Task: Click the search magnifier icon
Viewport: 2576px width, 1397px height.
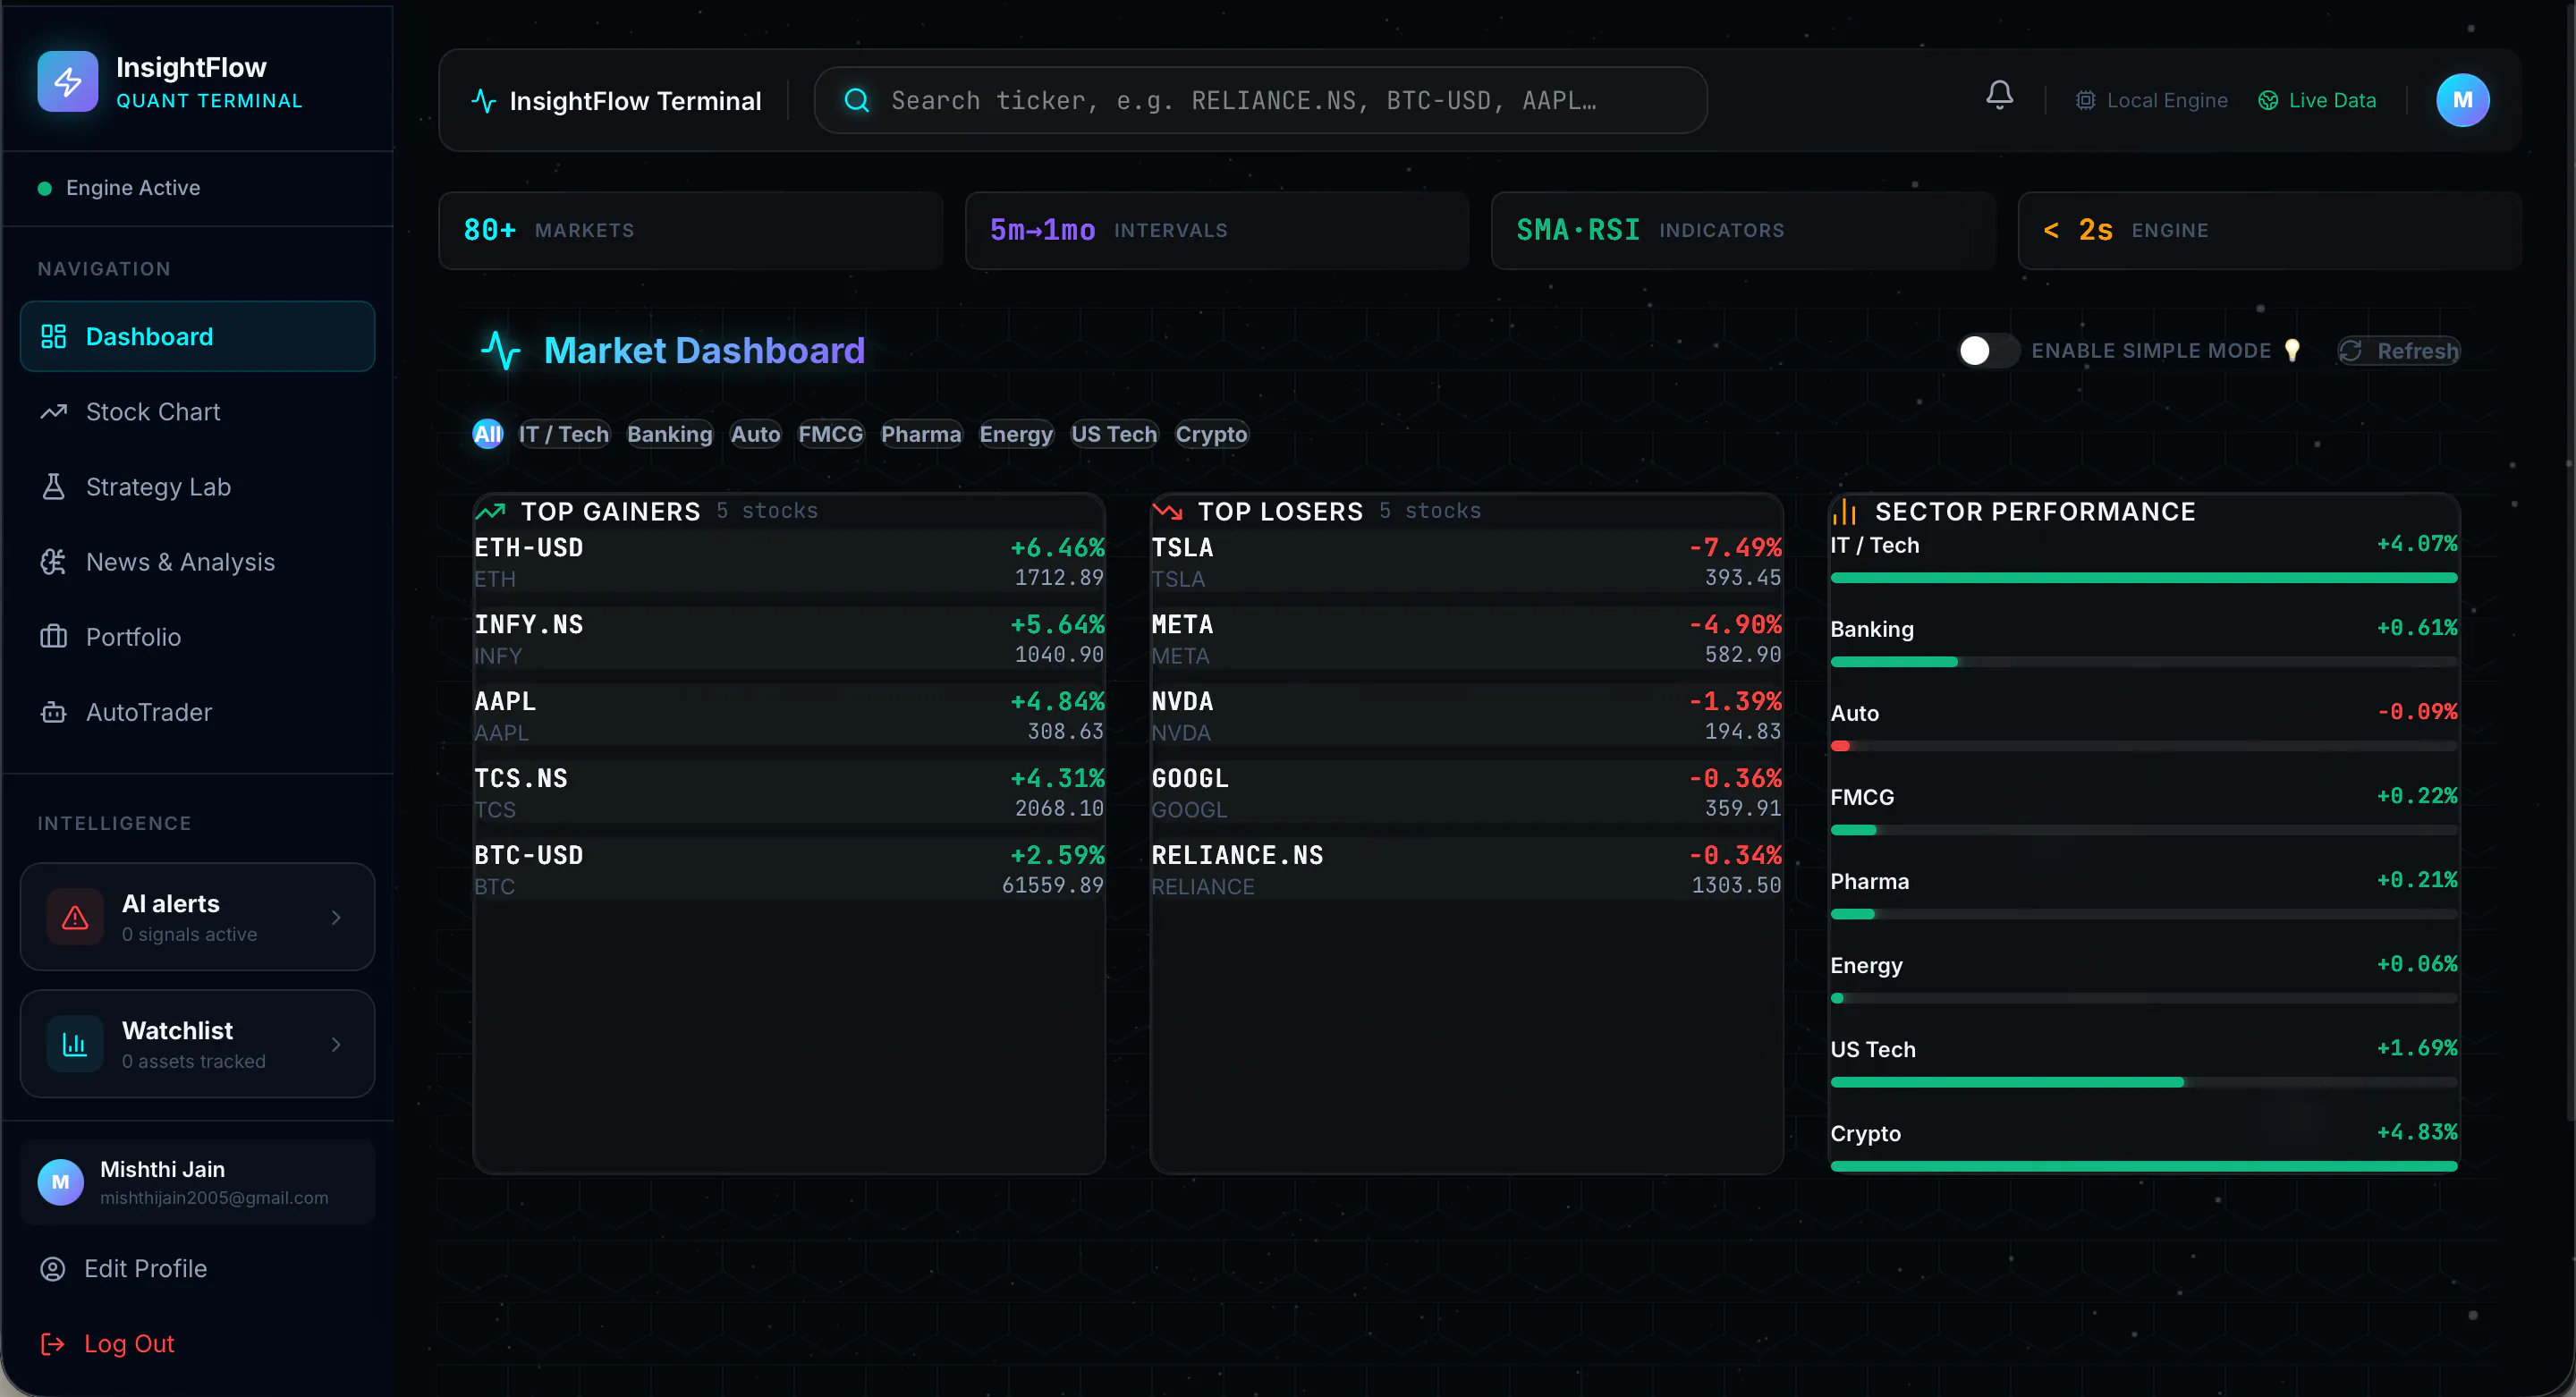Action: [856, 100]
